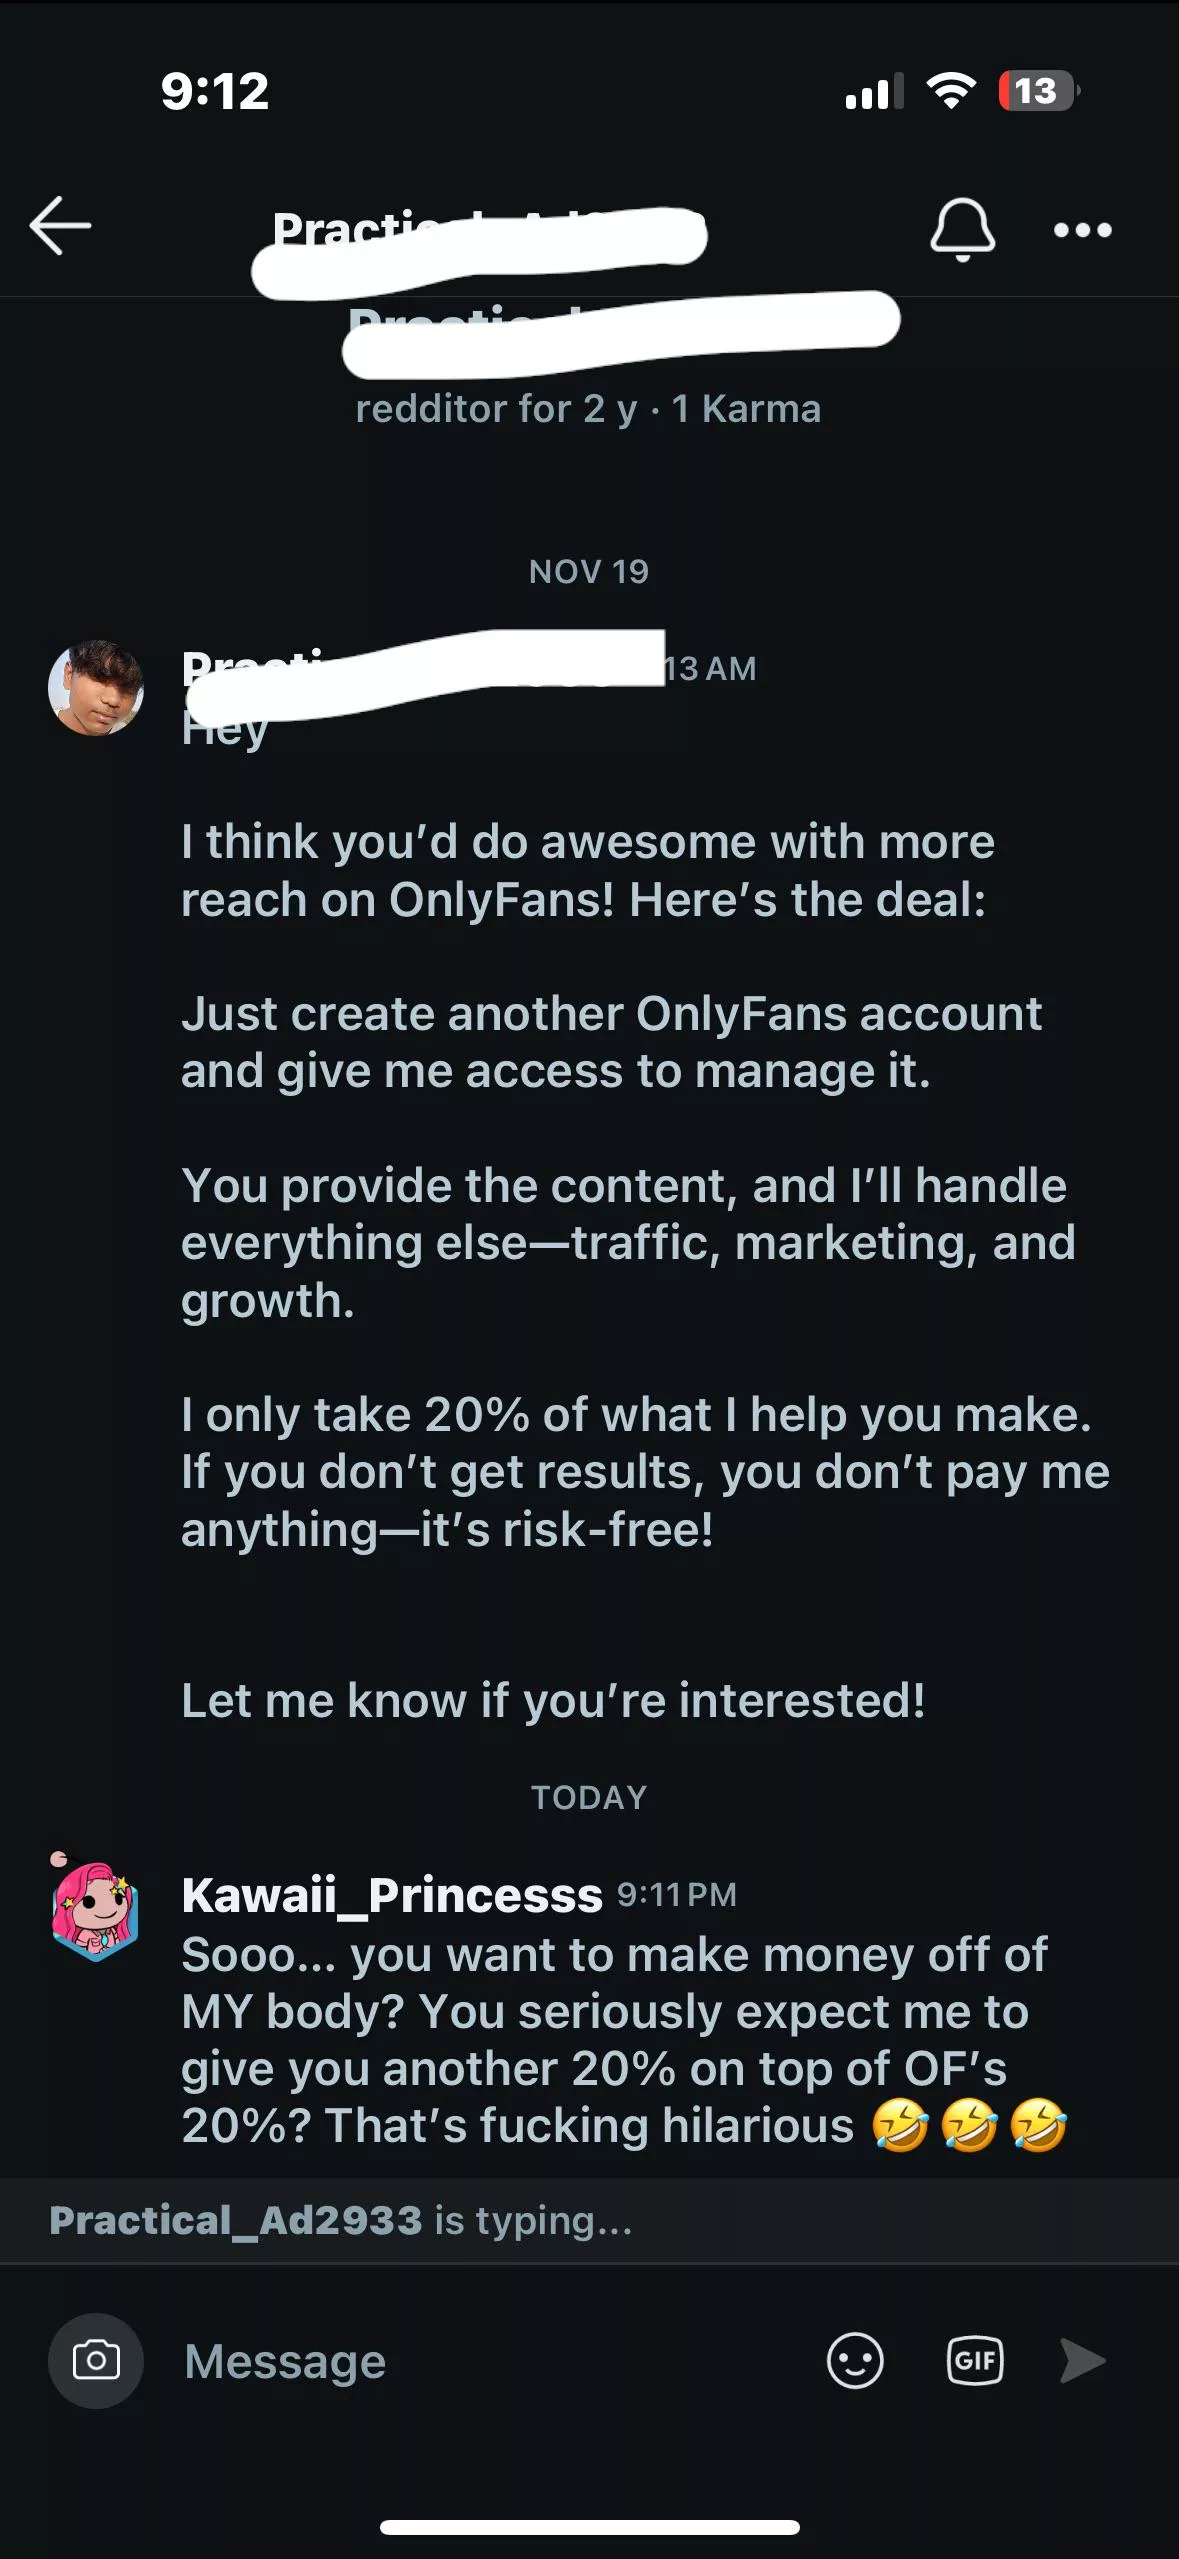Toggle chat notifications bell
This screenshot has width=1179, height=2559.
point(962,230)
